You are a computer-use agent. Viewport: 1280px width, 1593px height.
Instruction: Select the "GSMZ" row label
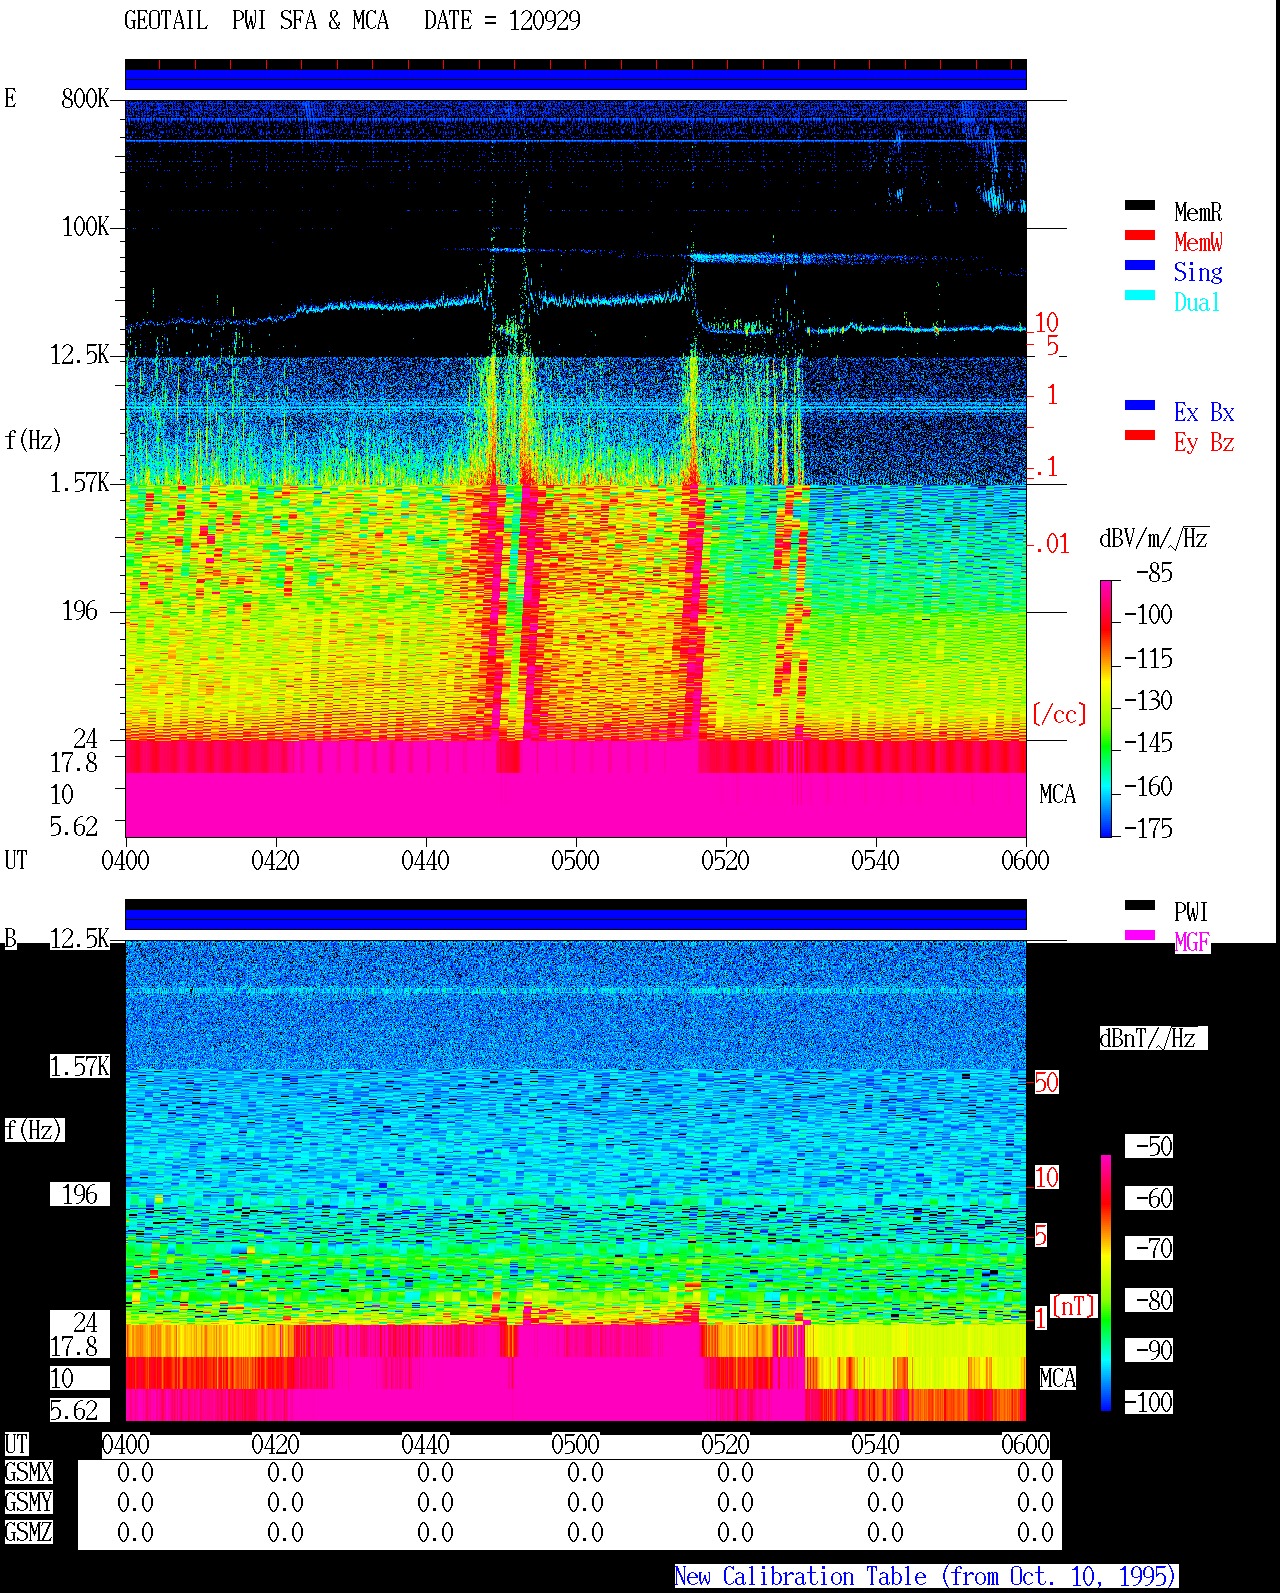(28, 1533)
